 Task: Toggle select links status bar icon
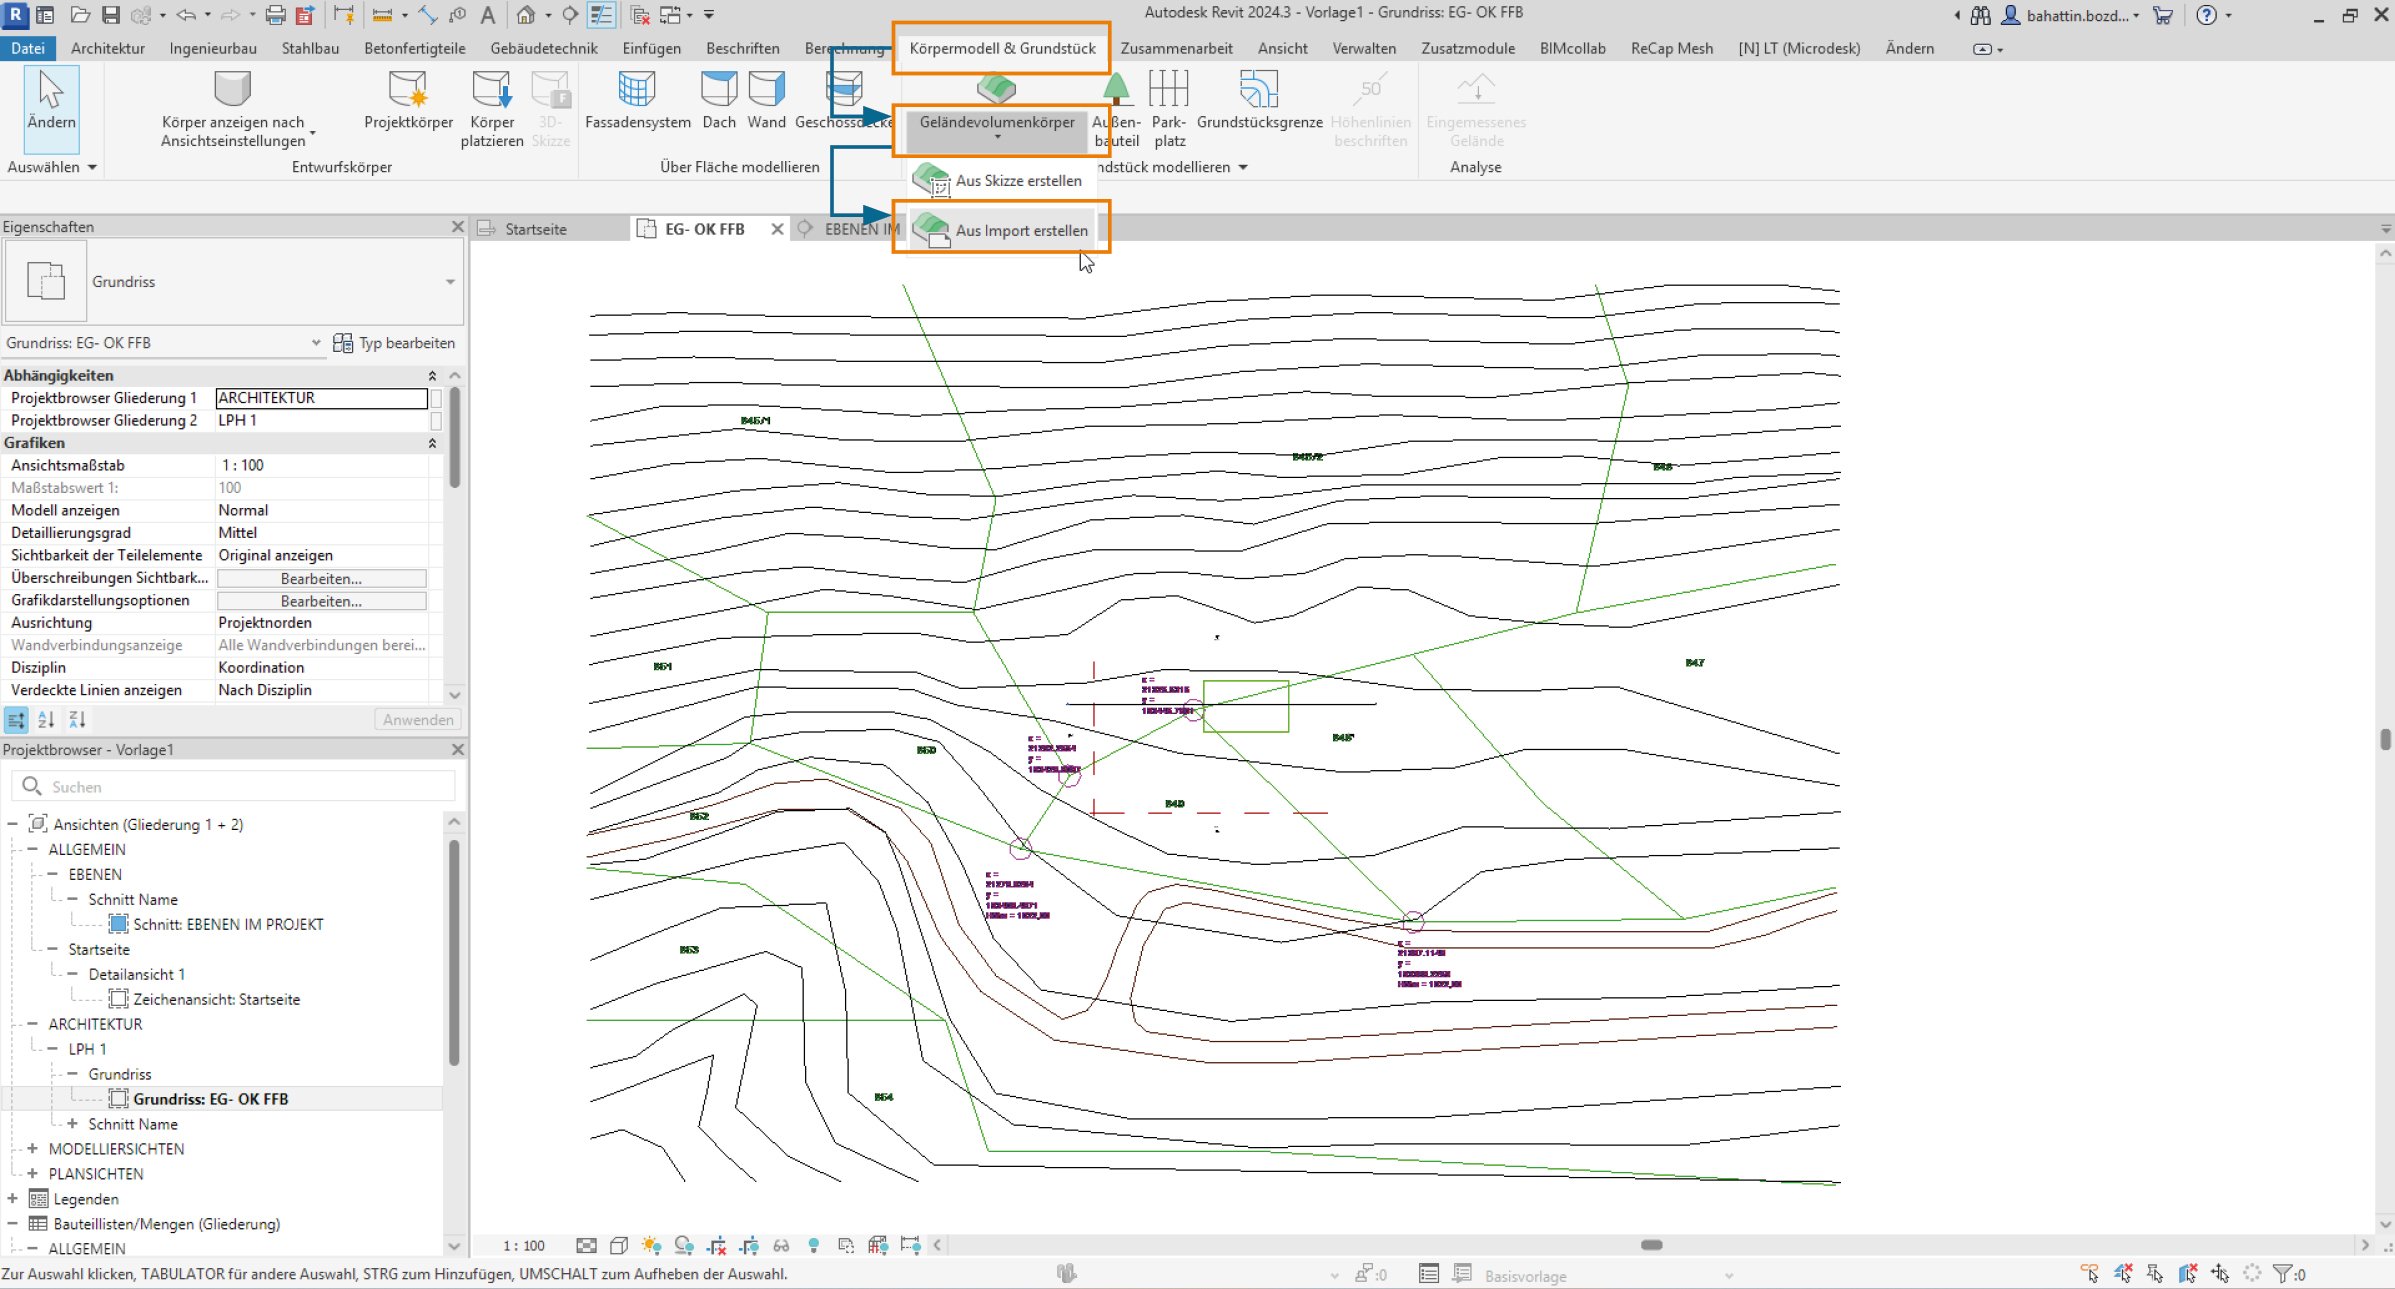click(x=2090, y=1274)
